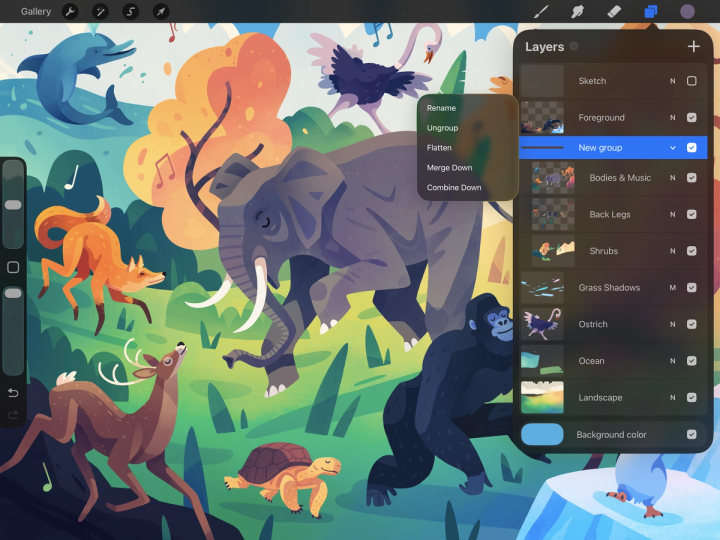Viewport: 720px width, 540px height.
Task: Select the Back Legs thumbnail
Action: pos(553,214)
